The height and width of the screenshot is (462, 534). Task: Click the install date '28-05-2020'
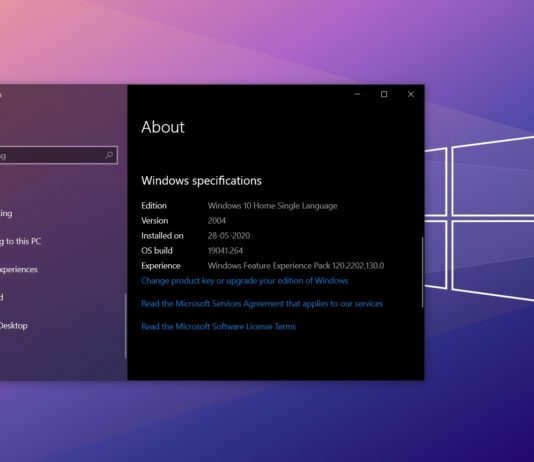[229, 236]
